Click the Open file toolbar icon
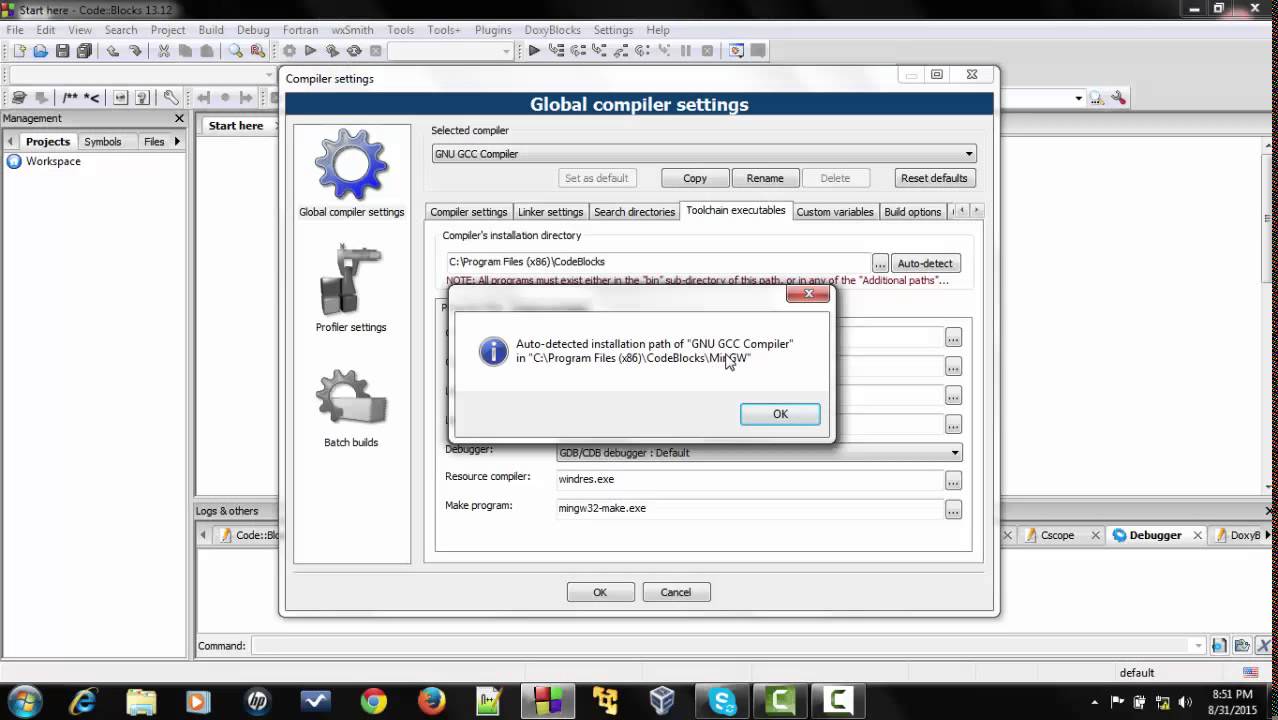Image resolution: width=1278 pixels, height=720 pixels. (x=40, y=51)
